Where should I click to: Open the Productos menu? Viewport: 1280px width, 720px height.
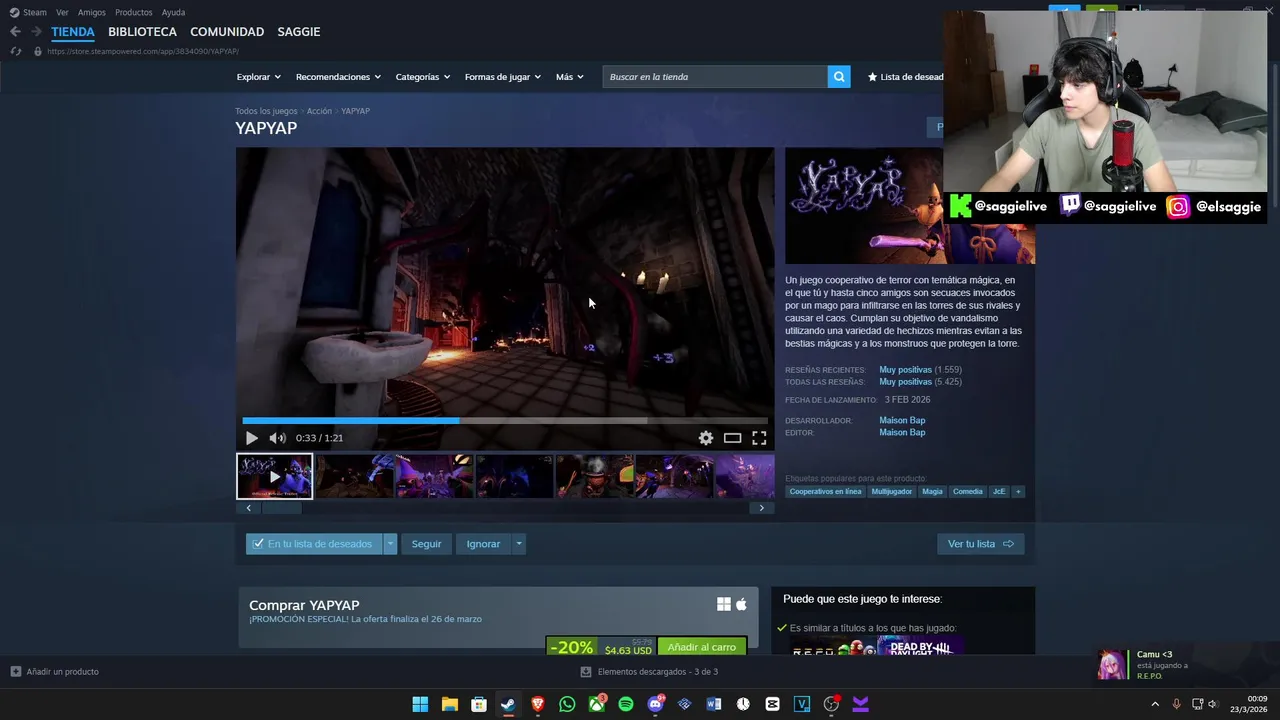(x=134, y=12)
